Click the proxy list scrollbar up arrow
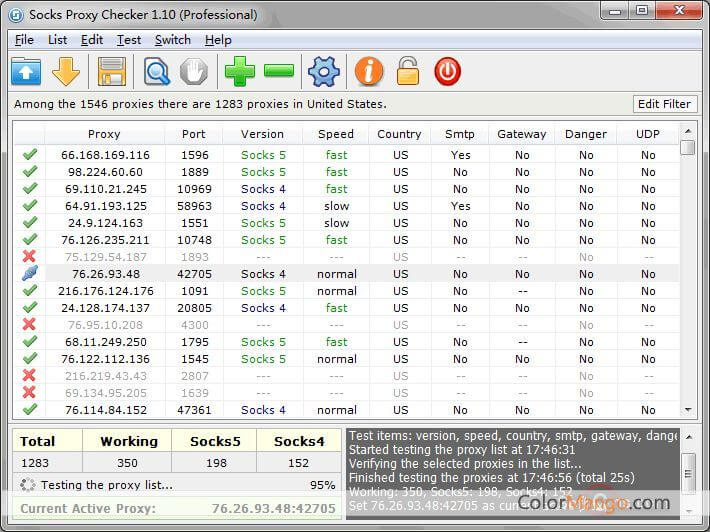Image resolution: width=710 pixels, height=532 pixels. click(687, 132)
